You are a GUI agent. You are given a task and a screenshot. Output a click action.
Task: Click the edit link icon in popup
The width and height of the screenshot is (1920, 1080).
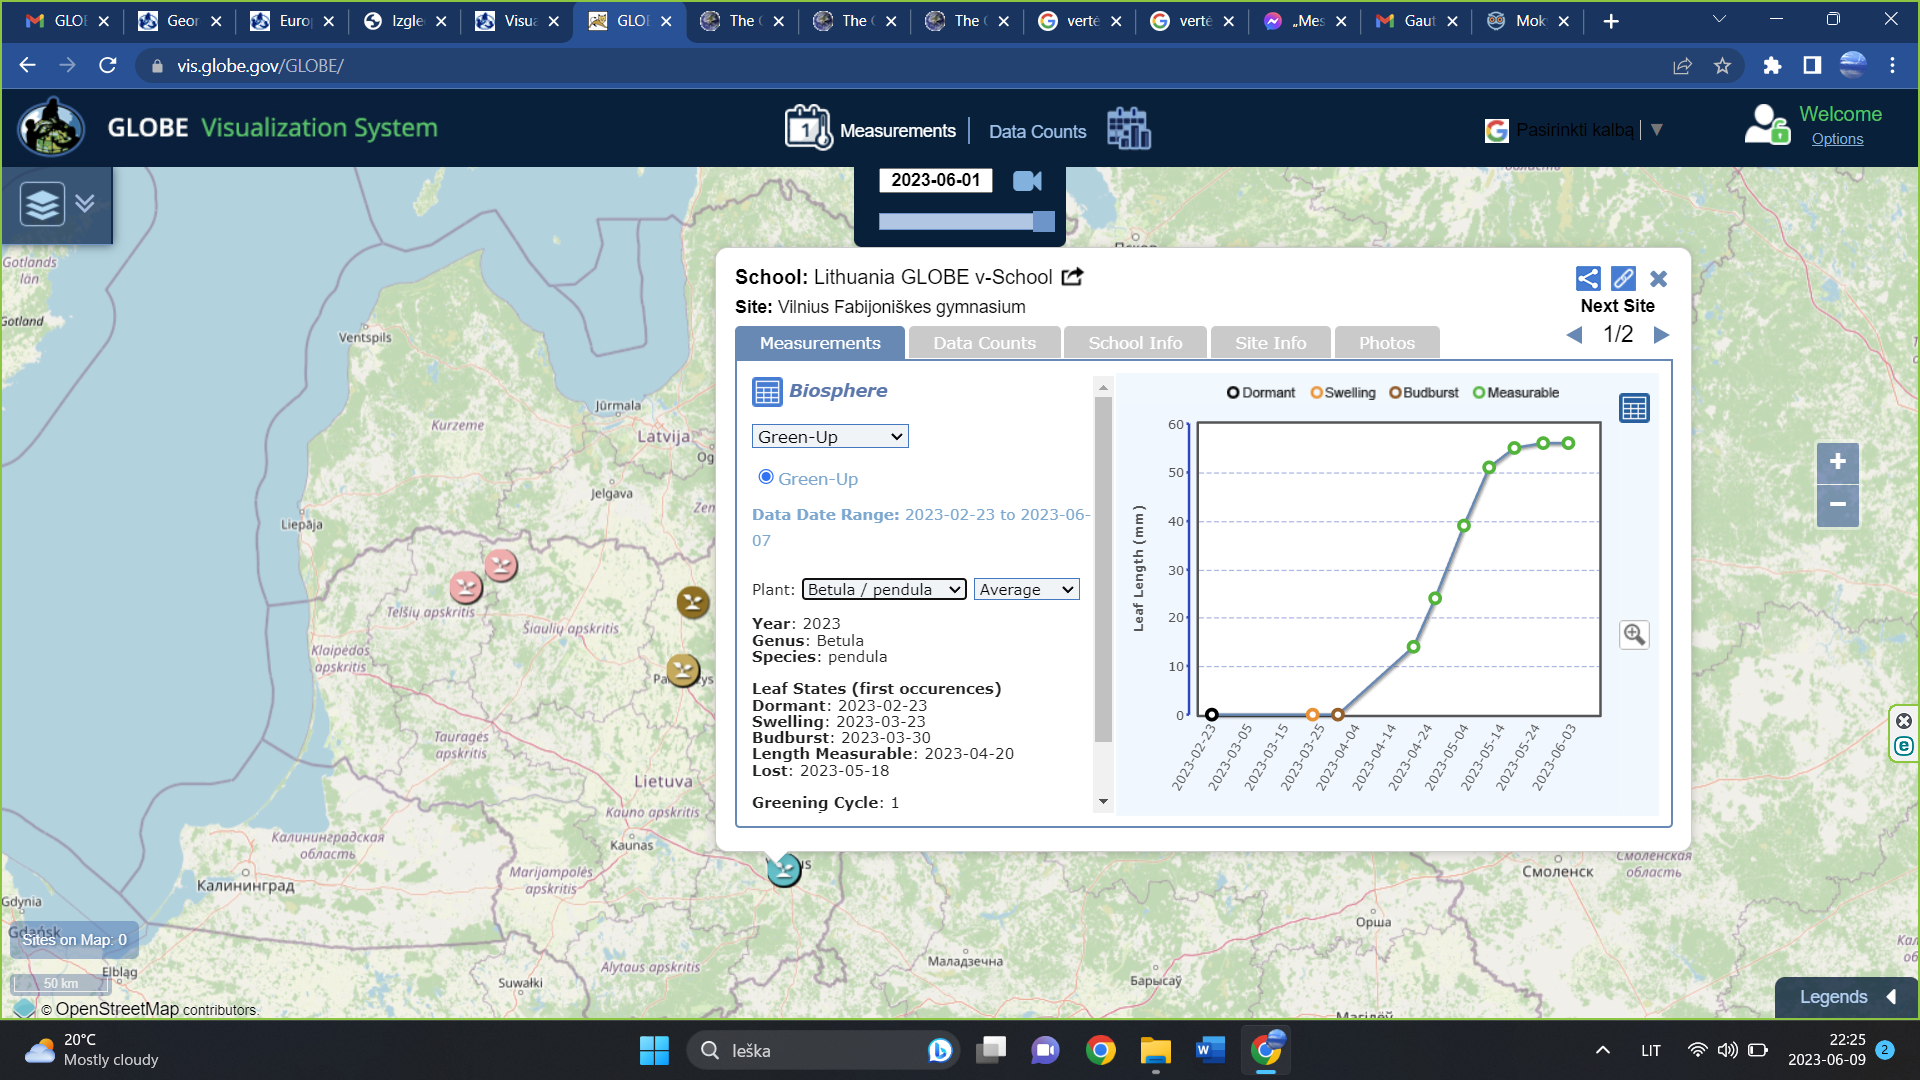click(x=1623, y=279)
